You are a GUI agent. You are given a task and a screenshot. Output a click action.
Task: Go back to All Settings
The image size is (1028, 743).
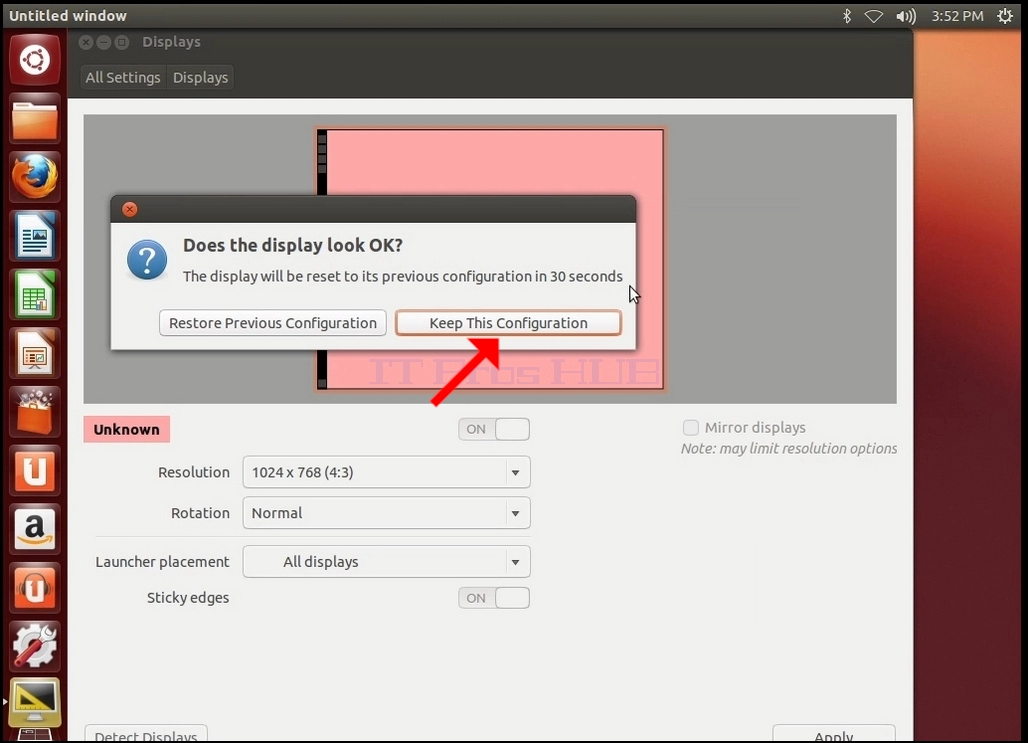pyautogui.click(x=123, y=77)
